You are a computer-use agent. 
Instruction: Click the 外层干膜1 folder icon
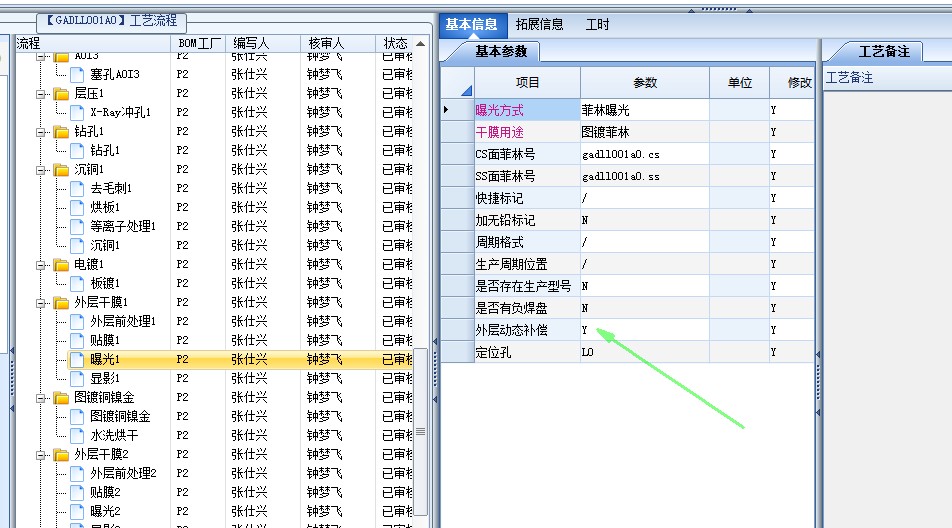coord(61,302)
